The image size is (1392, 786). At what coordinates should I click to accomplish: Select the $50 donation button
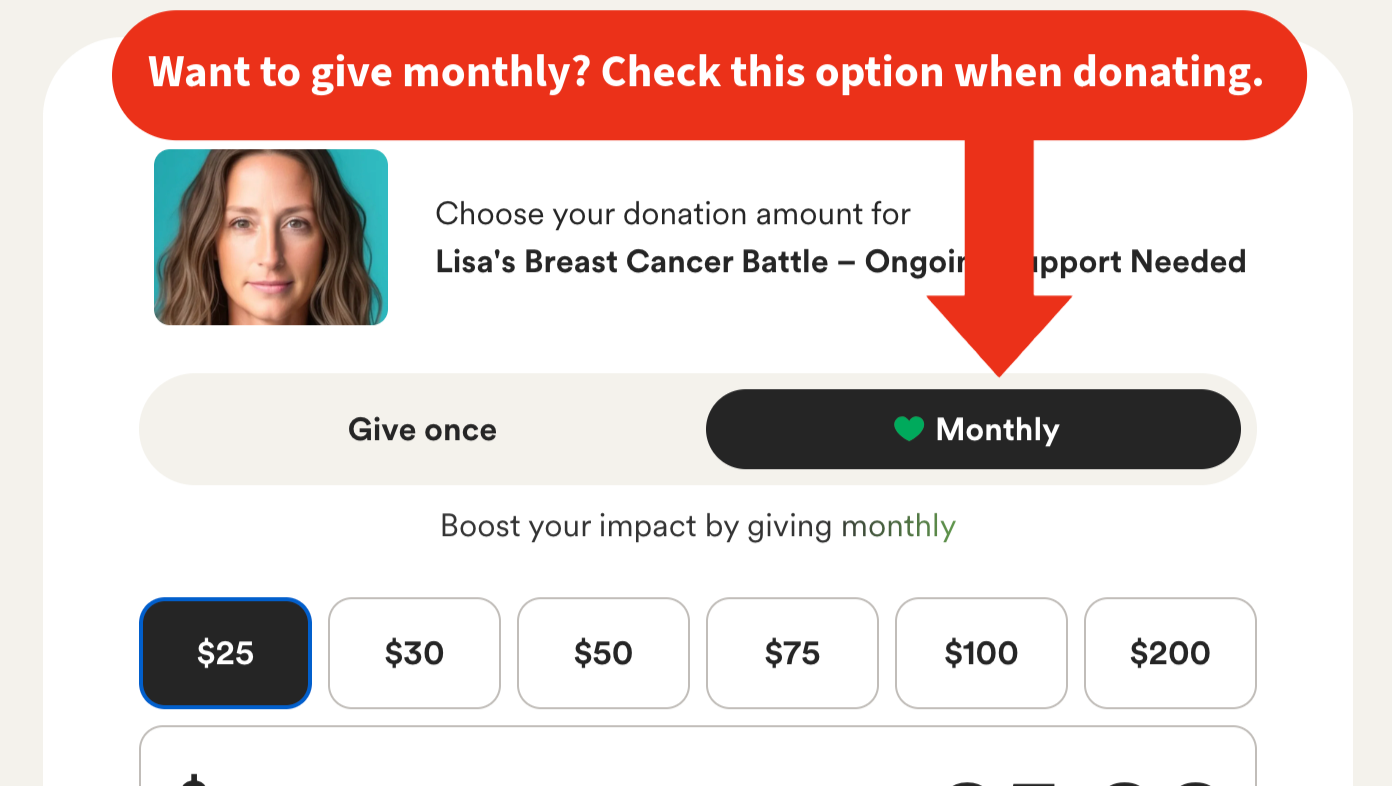click(603, 653)
